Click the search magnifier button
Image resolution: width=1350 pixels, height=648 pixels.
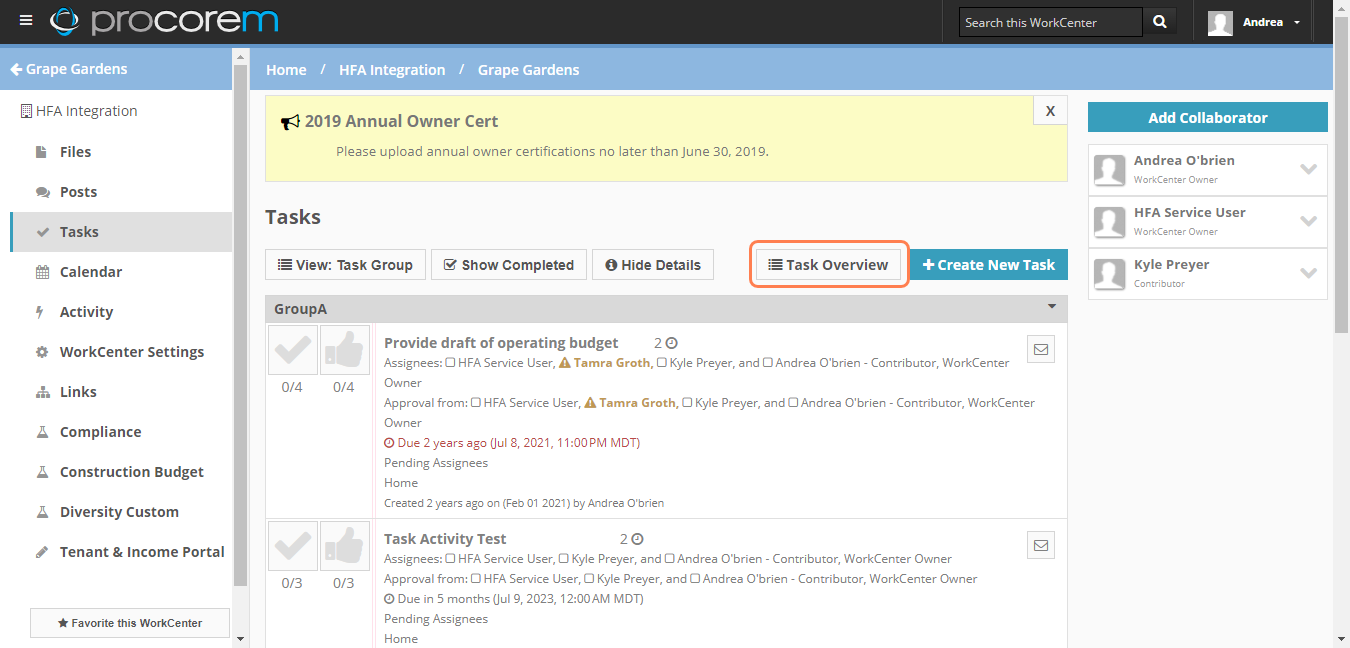(1159, 22)
